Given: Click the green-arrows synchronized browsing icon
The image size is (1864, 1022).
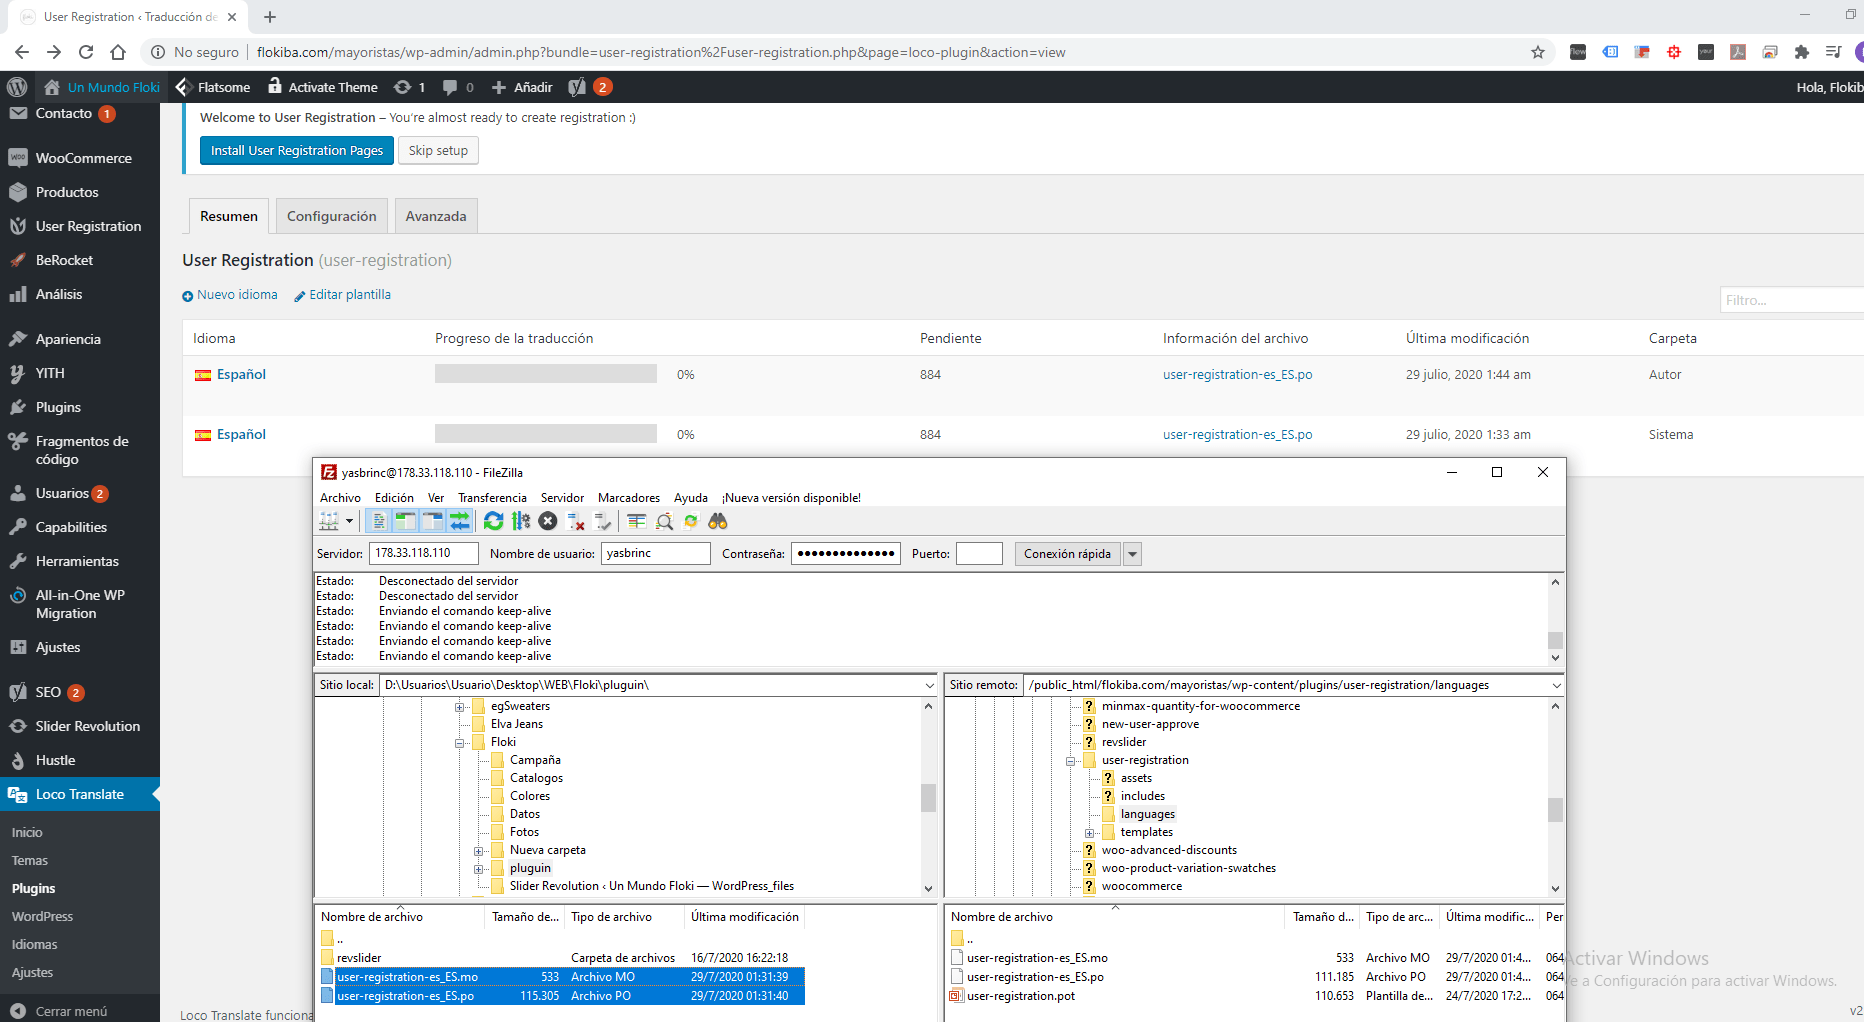Looking at the screenshot, I should coord(691,521).
